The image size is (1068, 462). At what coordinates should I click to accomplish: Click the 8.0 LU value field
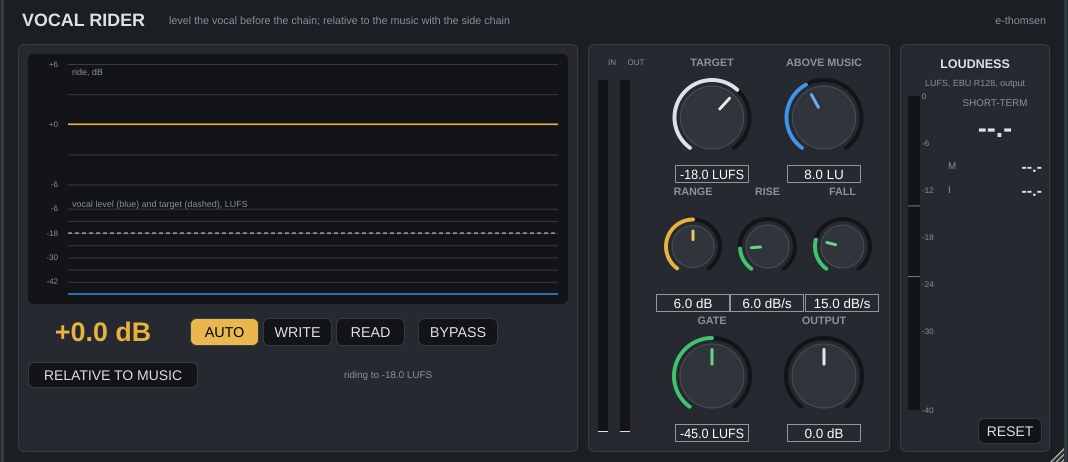tap(823, 174)
